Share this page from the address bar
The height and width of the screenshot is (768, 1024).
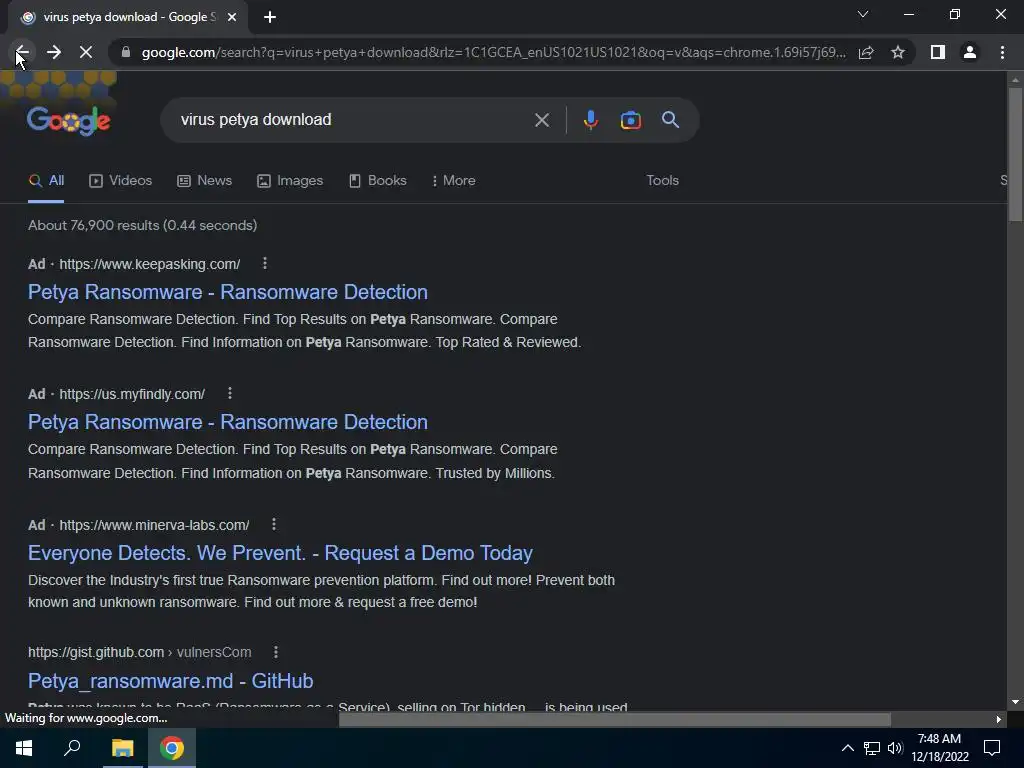(x=866, y=52)
